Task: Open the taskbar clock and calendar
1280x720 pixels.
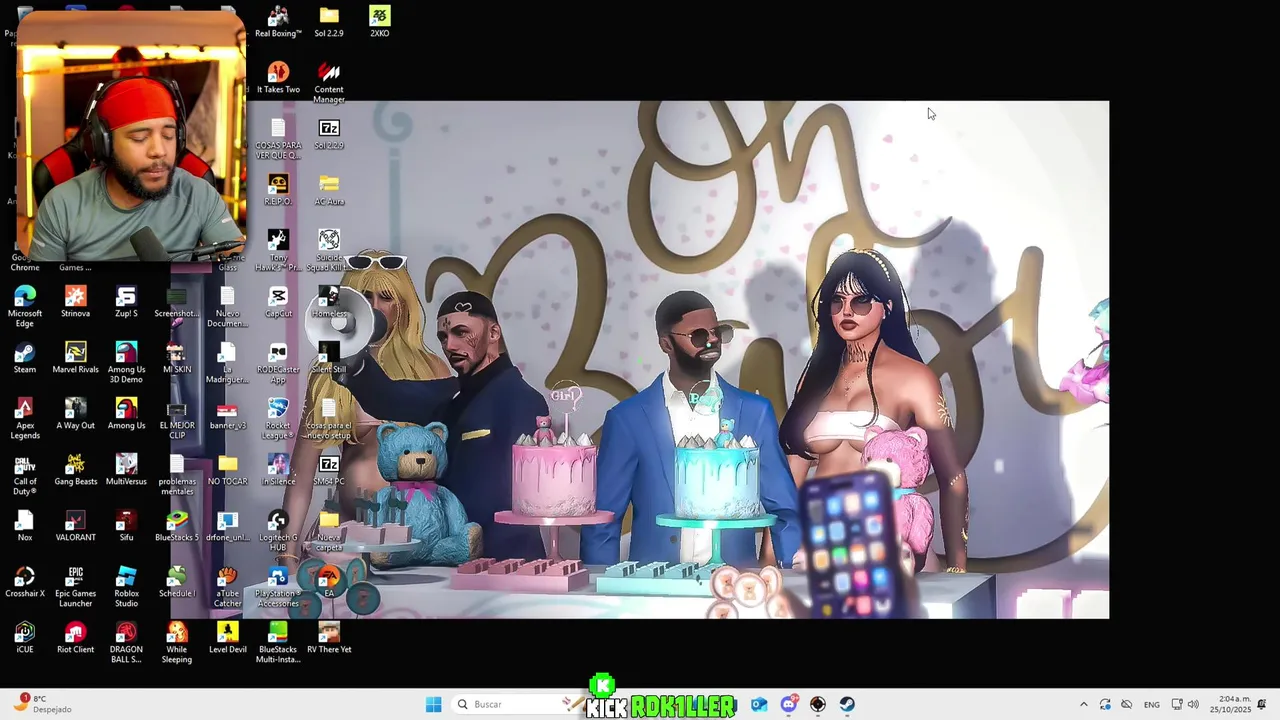Action: tap(1230, 704)
